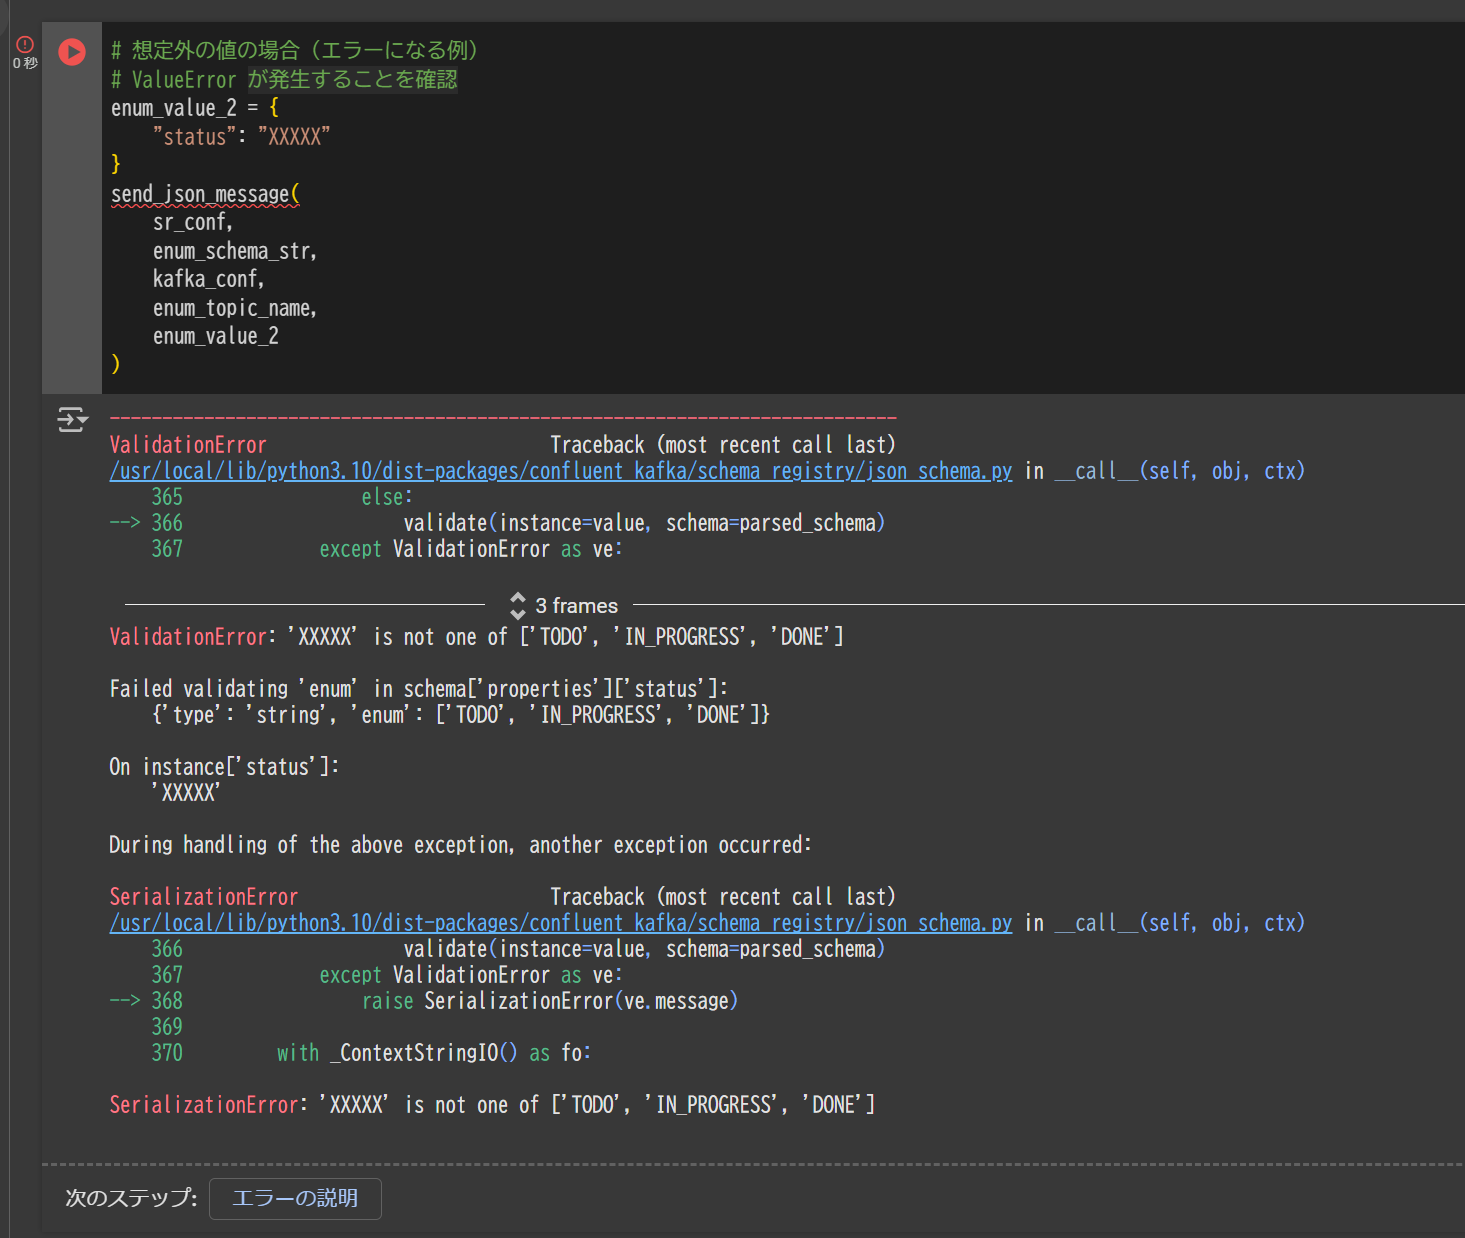
Task: Click the エラーの説明 button
Action: (295, 1198)
